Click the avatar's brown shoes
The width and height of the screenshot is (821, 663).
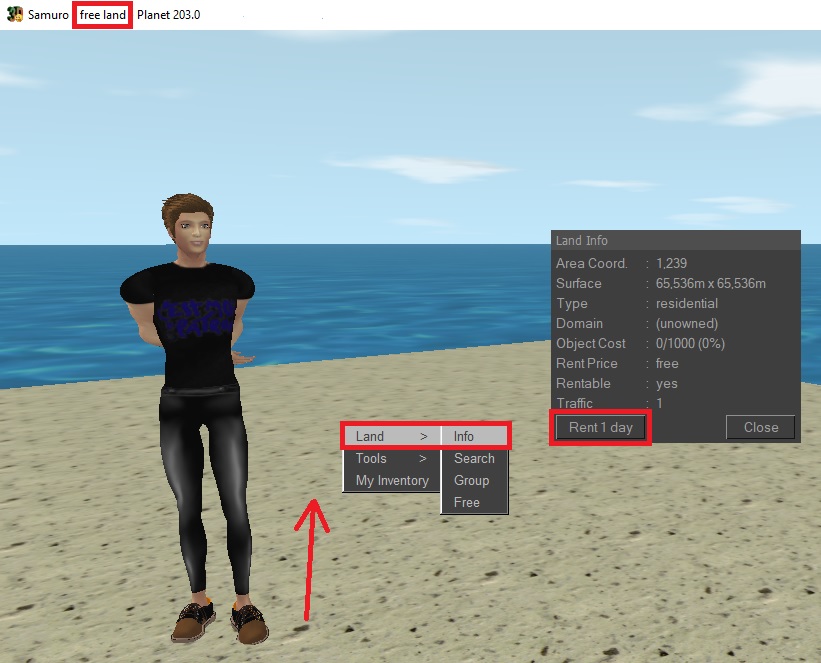218,620
